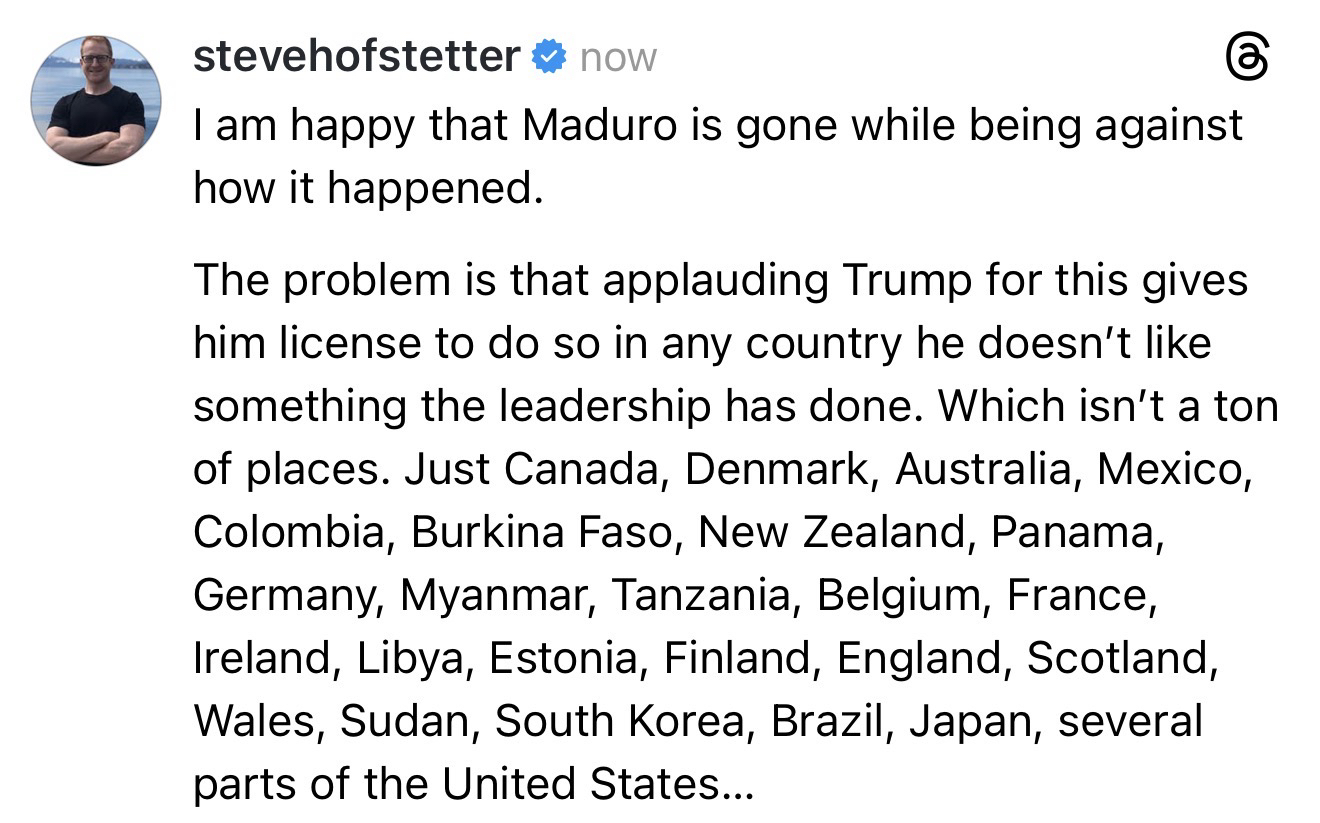Open stevehofstetter's profile picture

click(x=97, y=101)
